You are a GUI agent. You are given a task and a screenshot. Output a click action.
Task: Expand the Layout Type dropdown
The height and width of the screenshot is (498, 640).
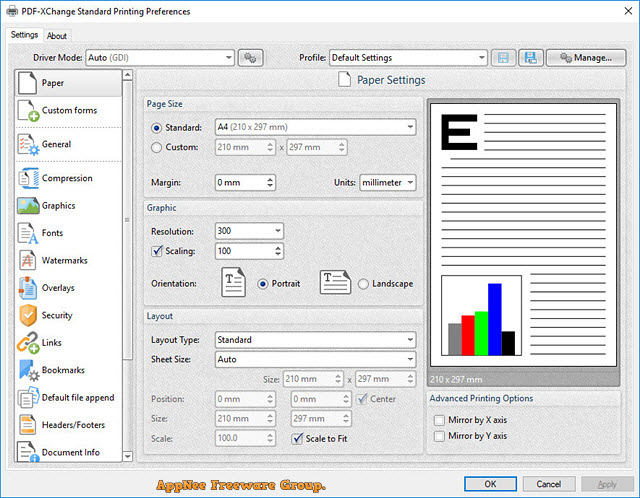click(x=316, y=340)
